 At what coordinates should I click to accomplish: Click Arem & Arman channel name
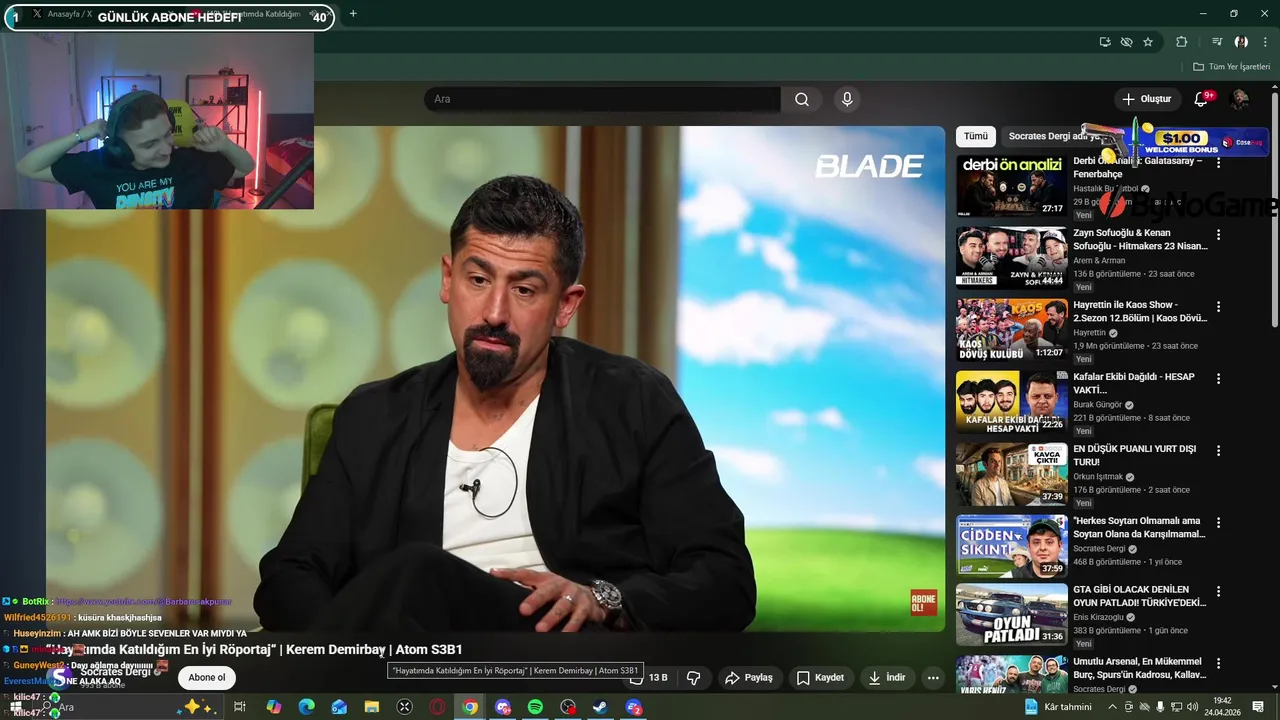[x=1099, y=261]
